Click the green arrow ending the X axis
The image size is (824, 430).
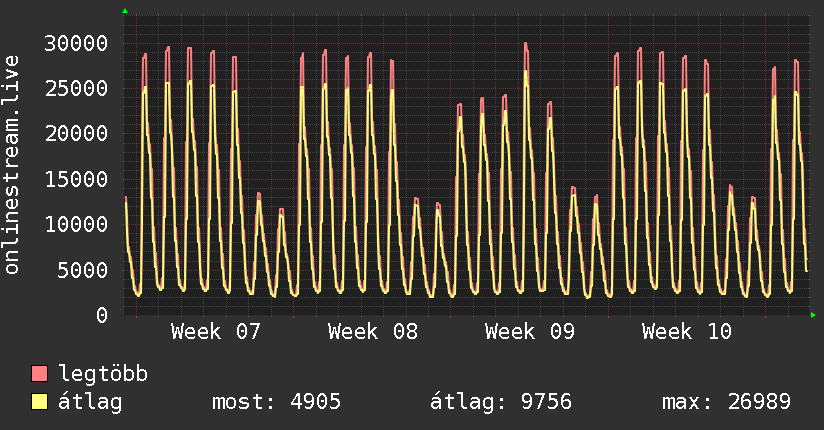[x=814, y=315]
